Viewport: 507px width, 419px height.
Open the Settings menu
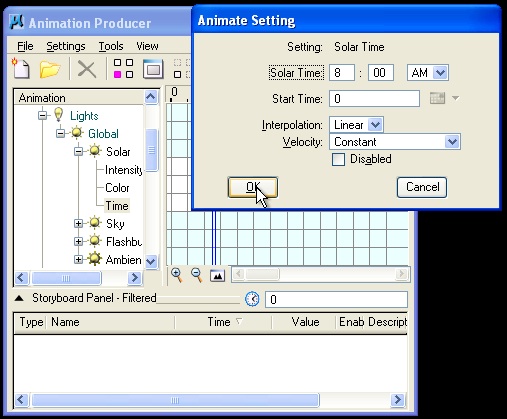coord(66,46)
